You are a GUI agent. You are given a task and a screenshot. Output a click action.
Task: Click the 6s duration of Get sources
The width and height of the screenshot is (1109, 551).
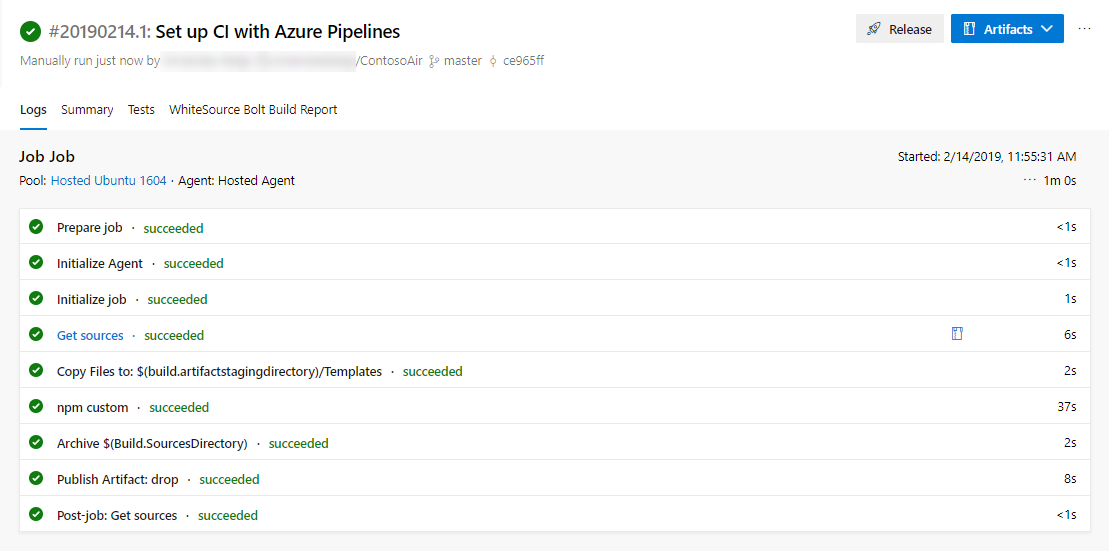pos(1069,335)
